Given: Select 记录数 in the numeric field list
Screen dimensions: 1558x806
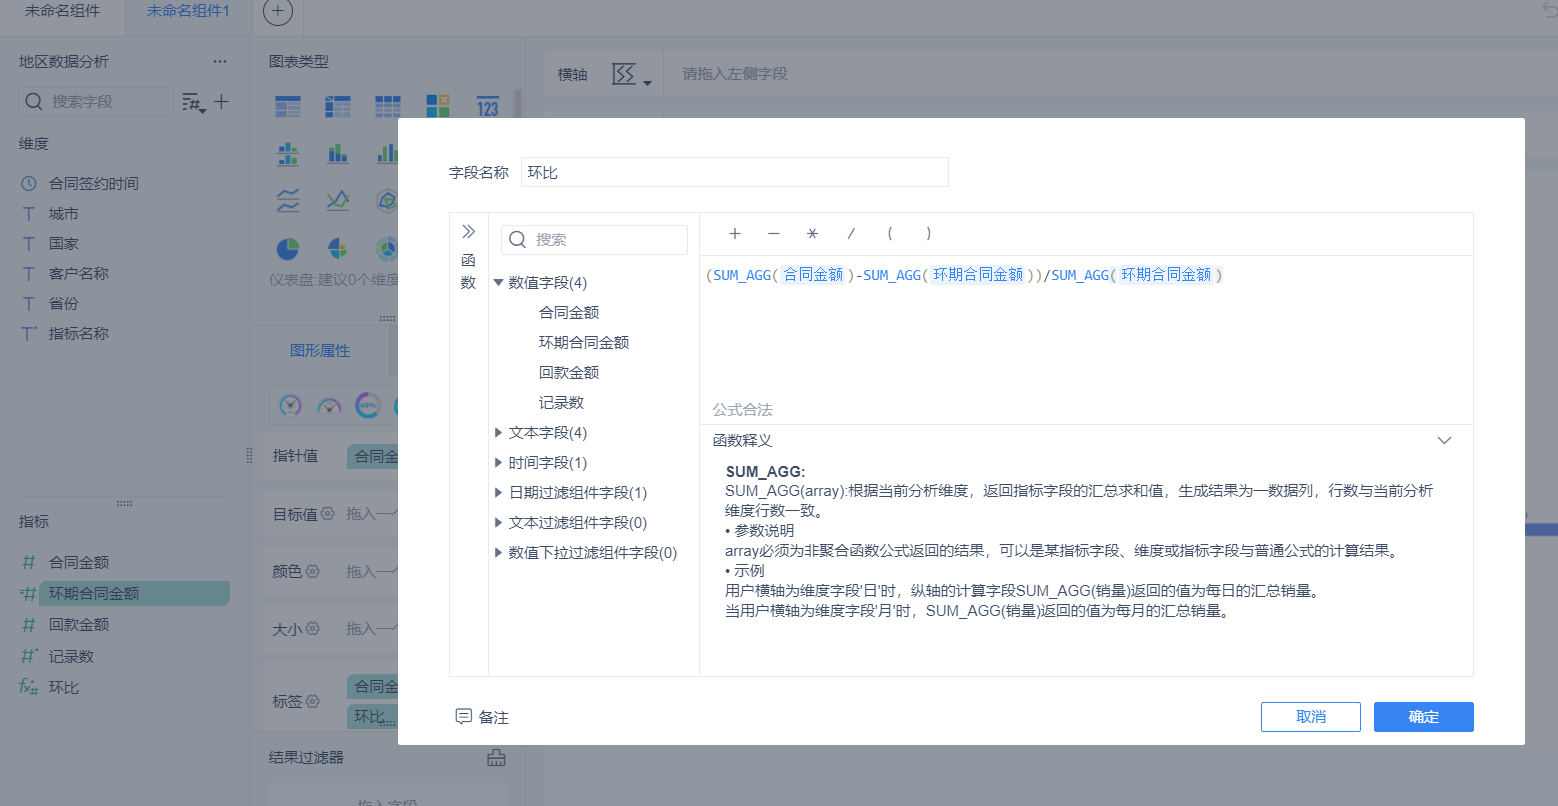Looking at the screenshot, I should [x=561, y=403].
